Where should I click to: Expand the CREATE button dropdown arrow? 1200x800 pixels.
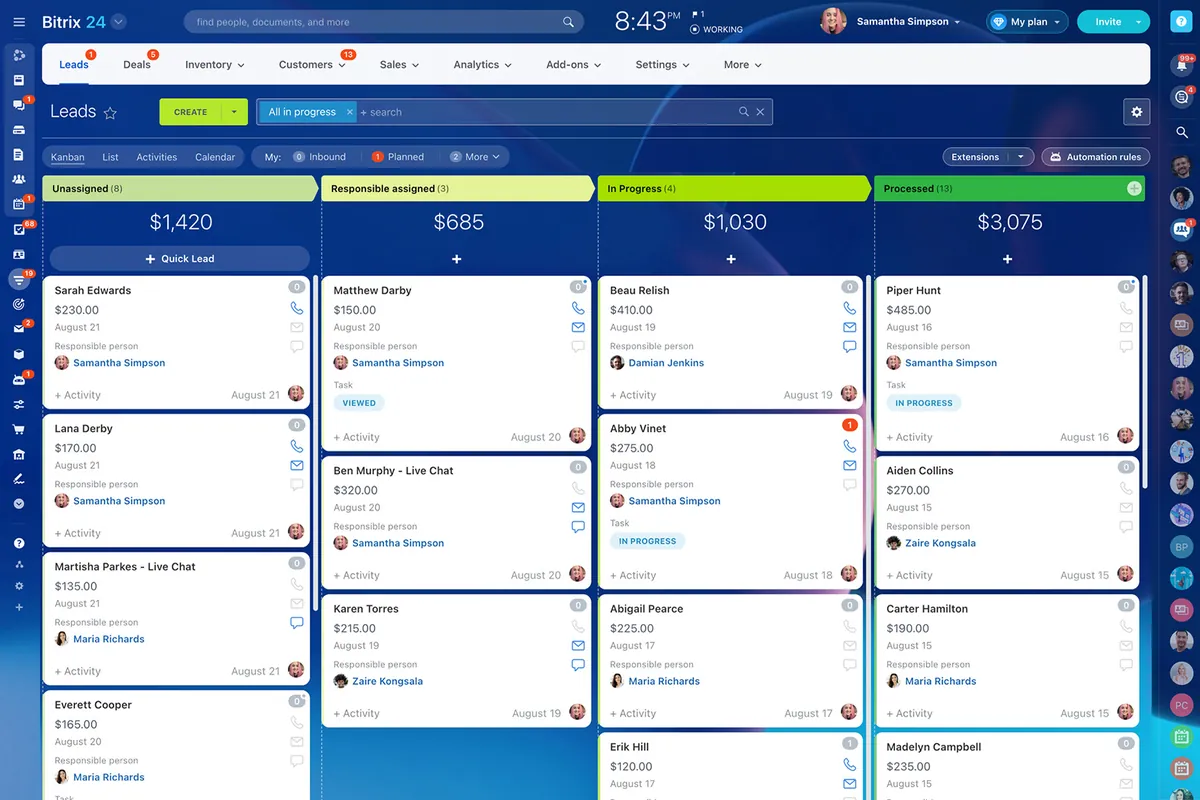point(234,112)
